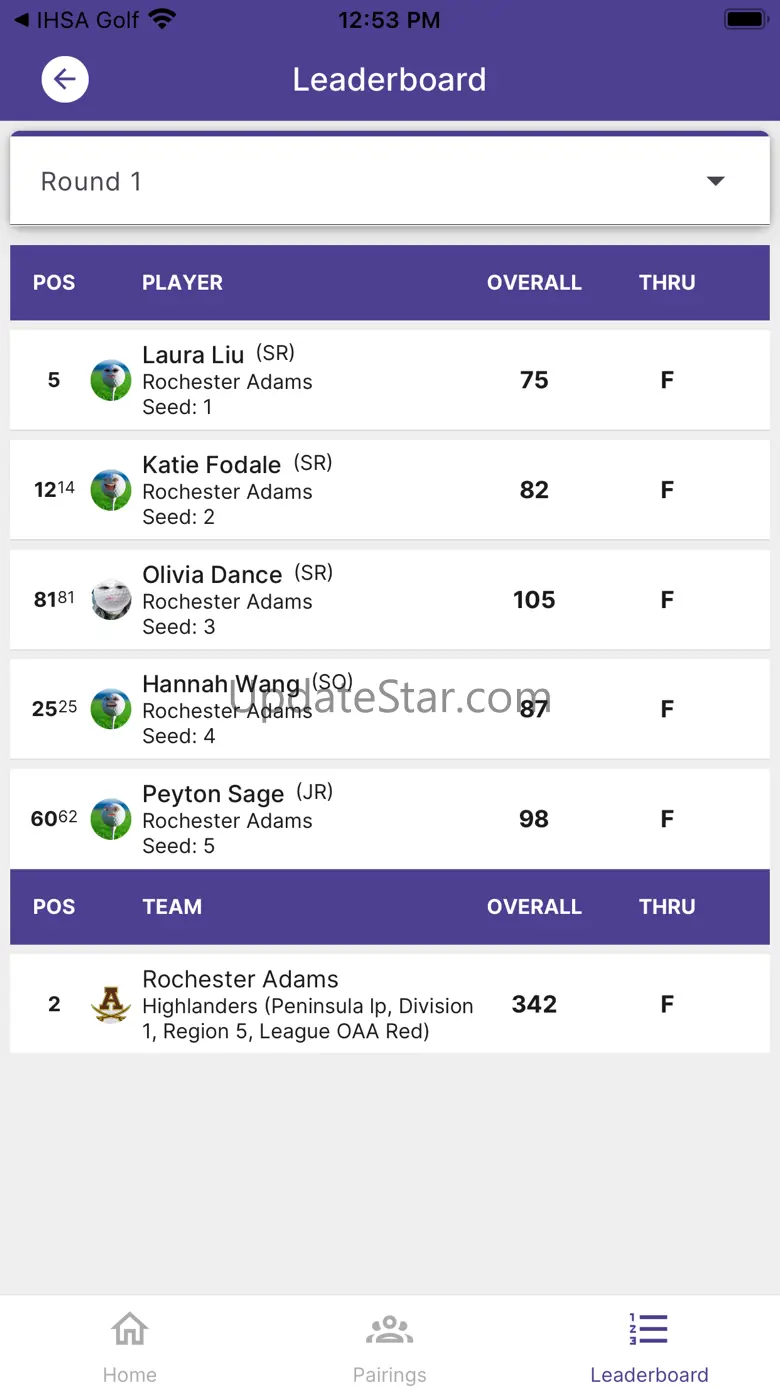Expand the Round 1 dropdown arrow
Image resolution: width=780 pixels, height=1387 pixels.
pos(715,181)
